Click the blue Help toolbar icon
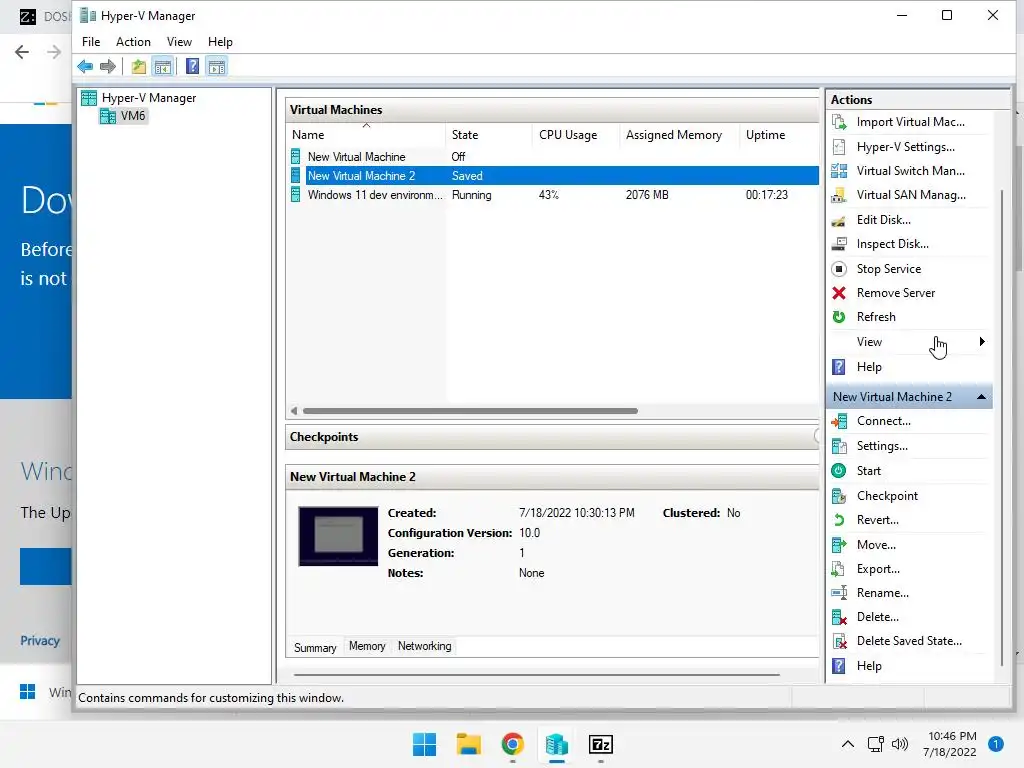 (193, 67)
